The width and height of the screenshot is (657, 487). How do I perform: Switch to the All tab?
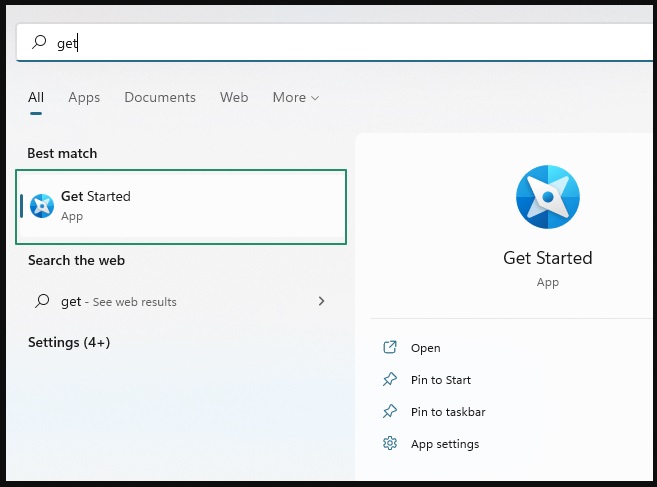click(36, 97)
